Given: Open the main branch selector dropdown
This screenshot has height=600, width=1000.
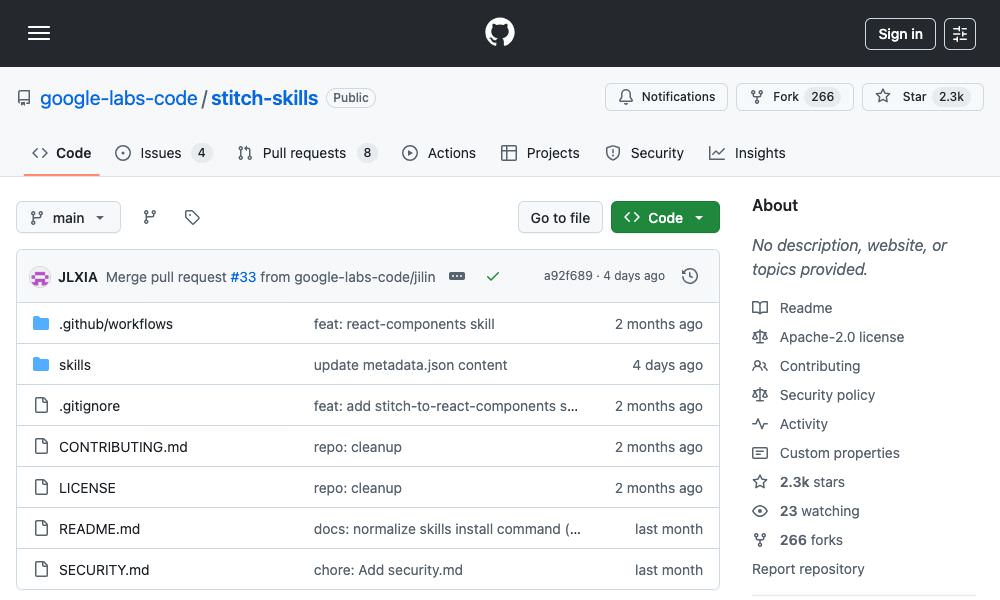Looking at the screenshot, I should pyautogui.click(x=68, y=217).
